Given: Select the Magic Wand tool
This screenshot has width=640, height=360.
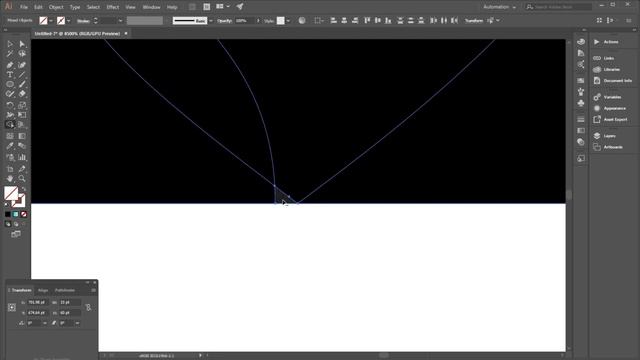Looking at the screenshot, I should click(10, 54).
